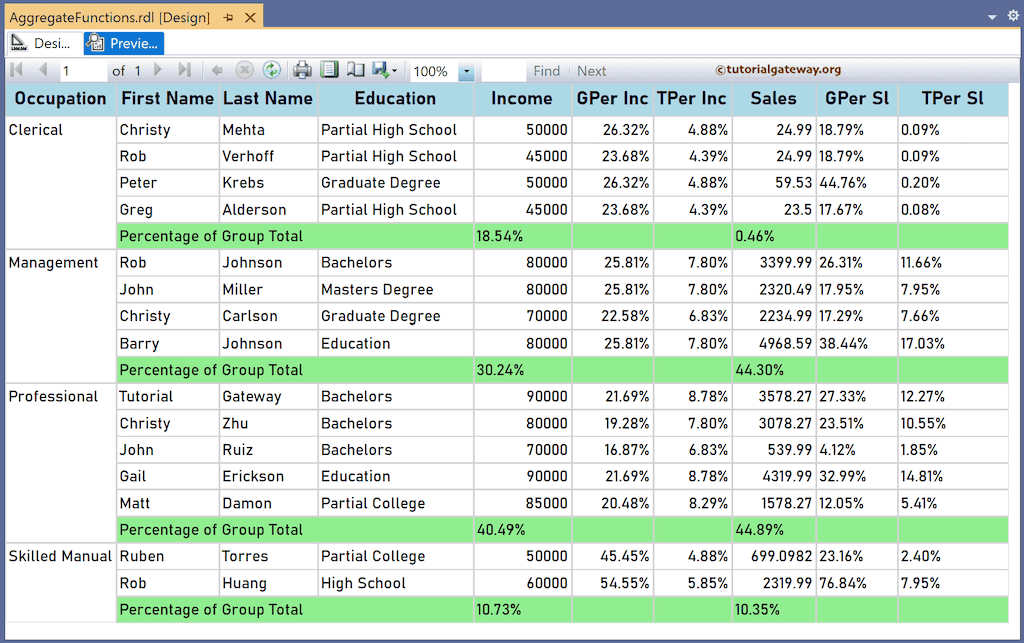This screenshot has height=643, width=1024.
Task: Open the chevron dropdown near the gear
Action: coord(992,17)
